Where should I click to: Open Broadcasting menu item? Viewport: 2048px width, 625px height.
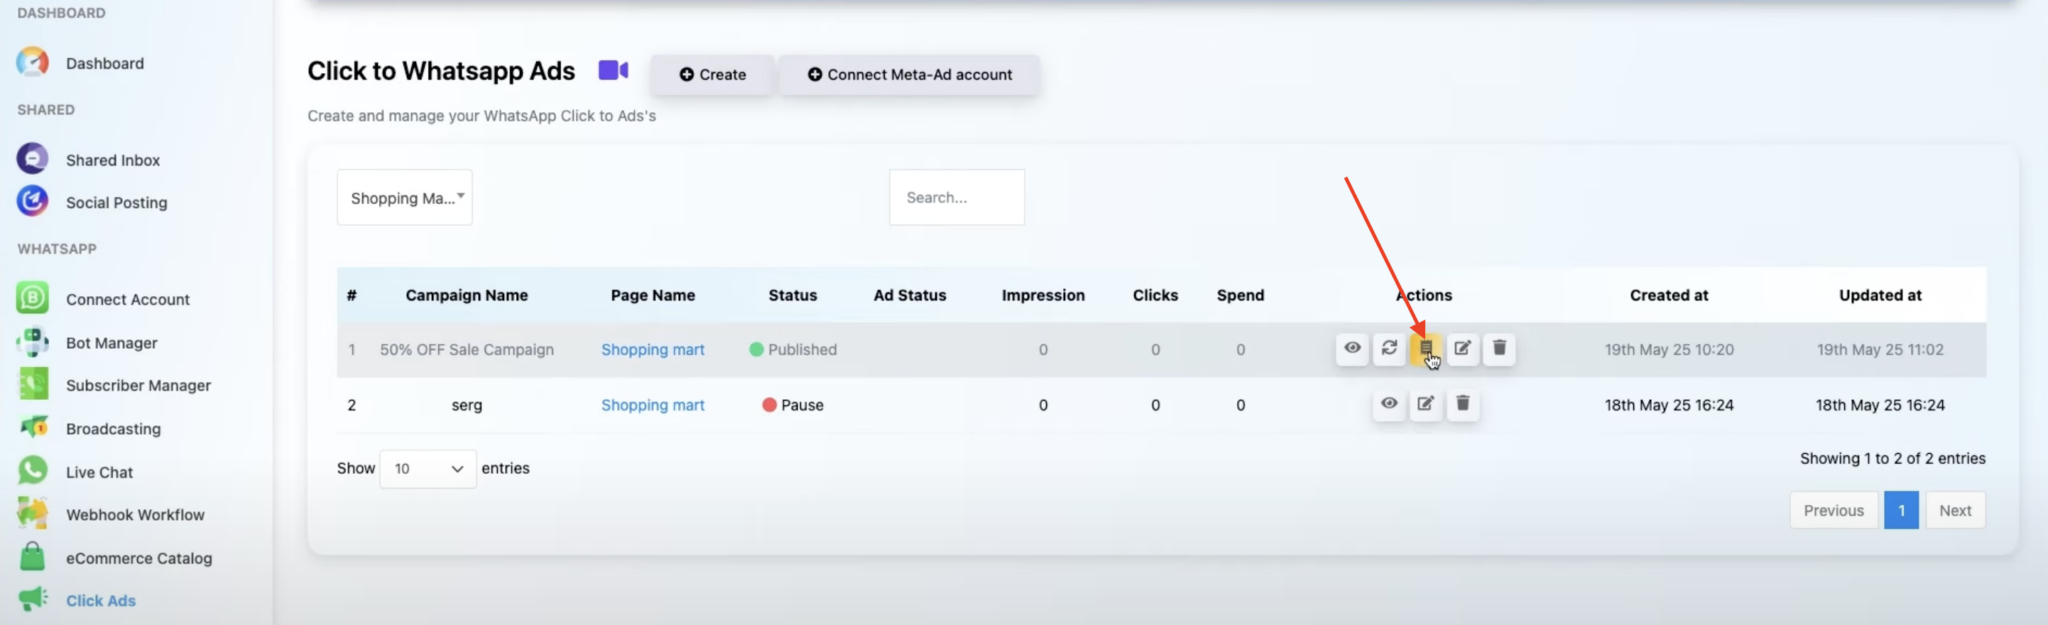pos(113,429)
